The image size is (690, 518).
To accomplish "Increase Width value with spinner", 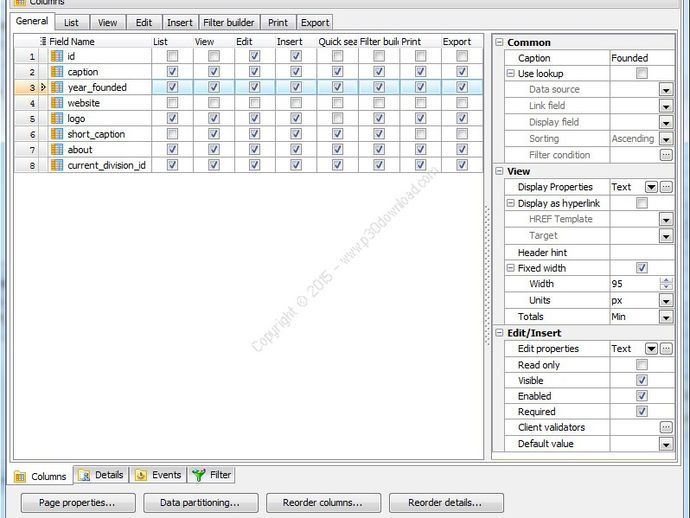I will [x=666, y=280].
